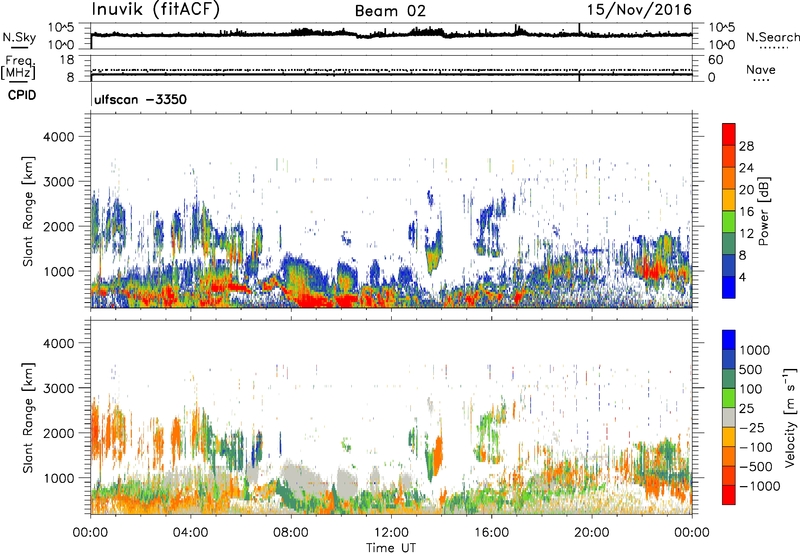Click the 18 MHz frequency tick label
The image size is (800, 554).
(67, 60)
